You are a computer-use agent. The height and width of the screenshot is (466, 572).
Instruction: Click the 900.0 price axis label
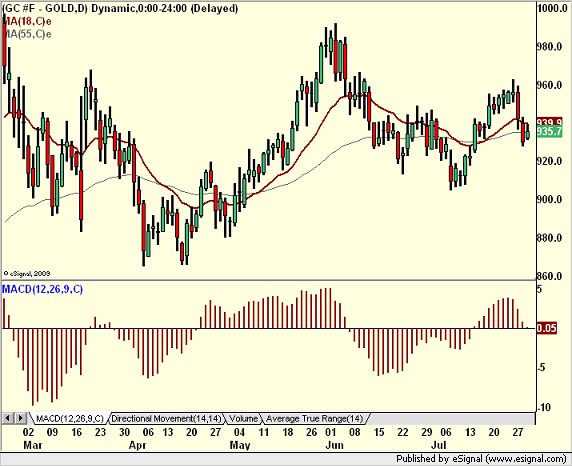[x=549, y=200]
